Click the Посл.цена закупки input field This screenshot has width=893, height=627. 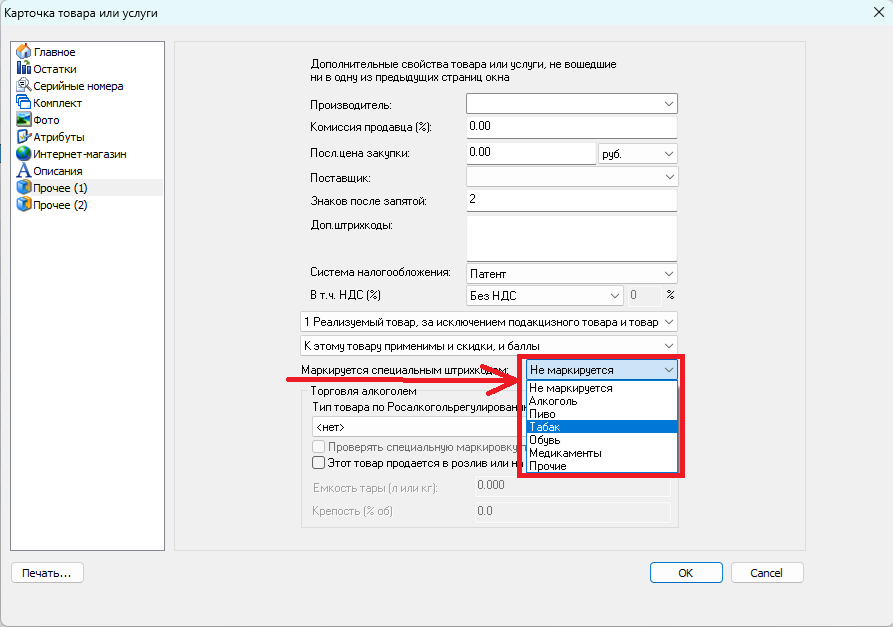coord(531,153)
